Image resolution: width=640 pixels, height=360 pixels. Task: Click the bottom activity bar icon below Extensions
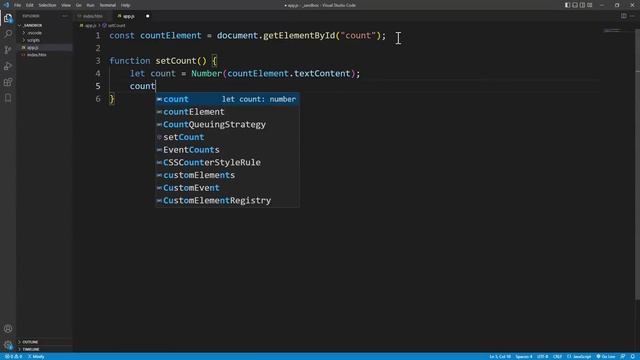[x=8, y=98]
